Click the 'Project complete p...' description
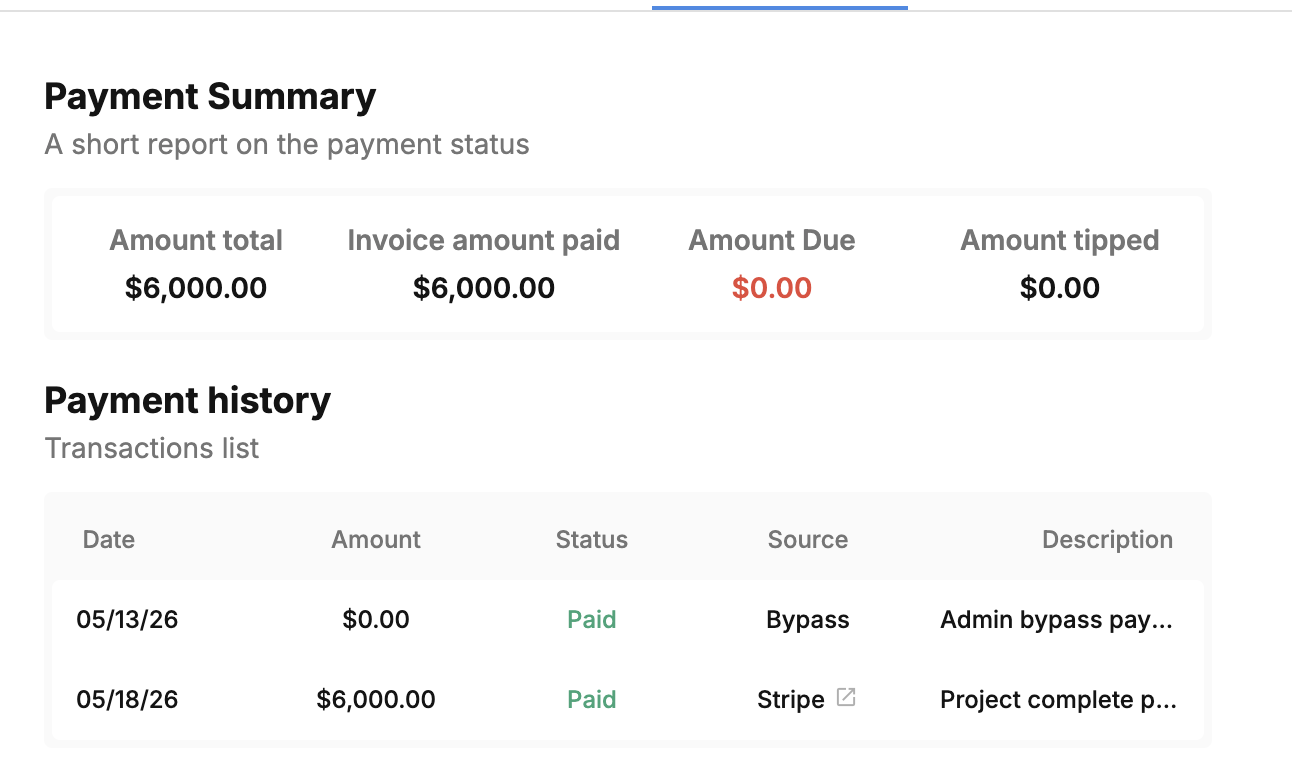This screenshot has height=782, width=1292. click(1059, 700)
